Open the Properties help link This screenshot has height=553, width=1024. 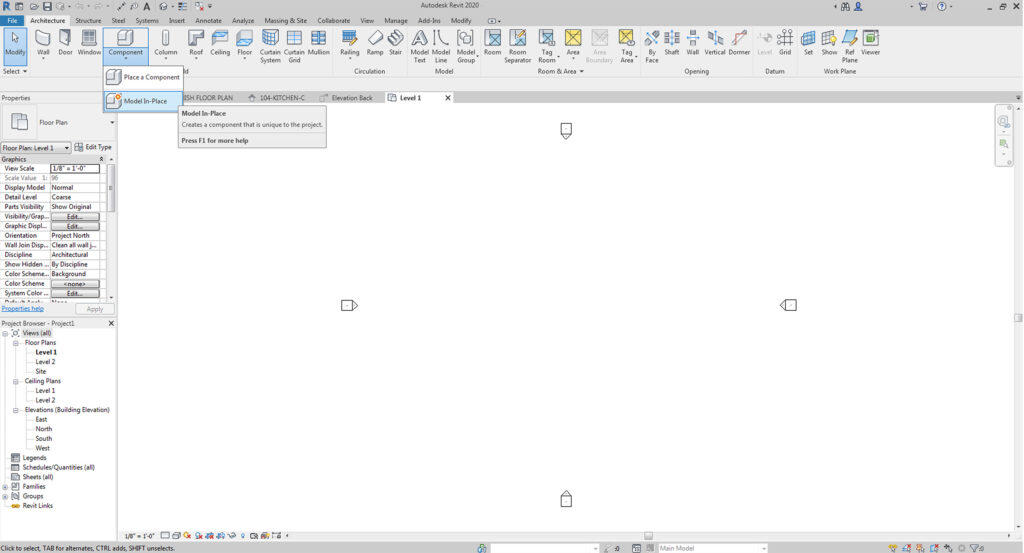(x=23, y=309)
